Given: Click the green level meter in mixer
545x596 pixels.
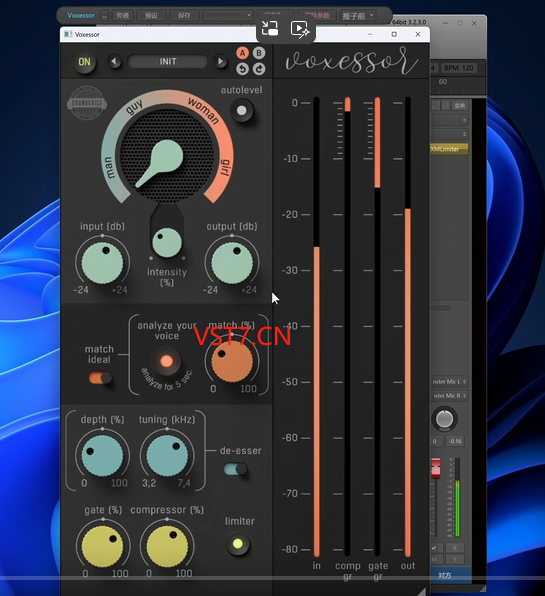Looking at the screenshot, I should coord(457,498).
